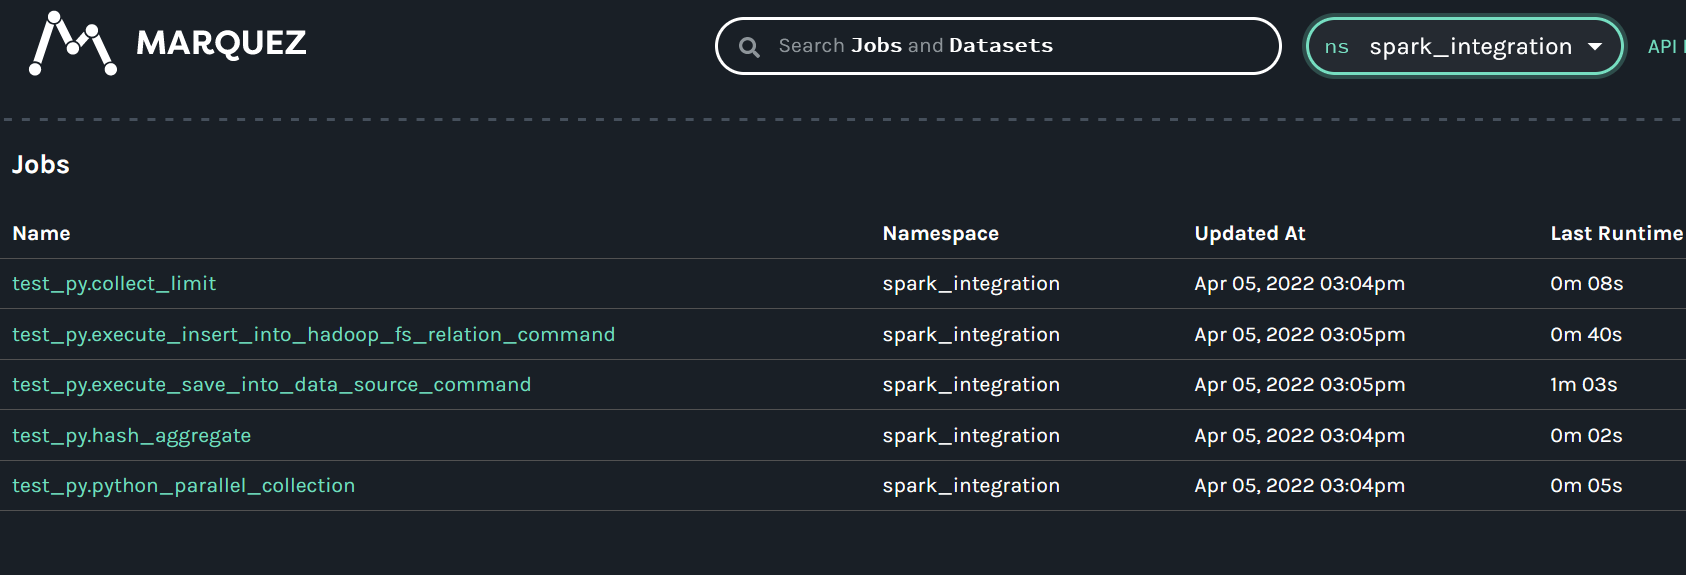Click the Jobs section heading
Viewport: 1686px width, 575px height.
pos(40,165)
